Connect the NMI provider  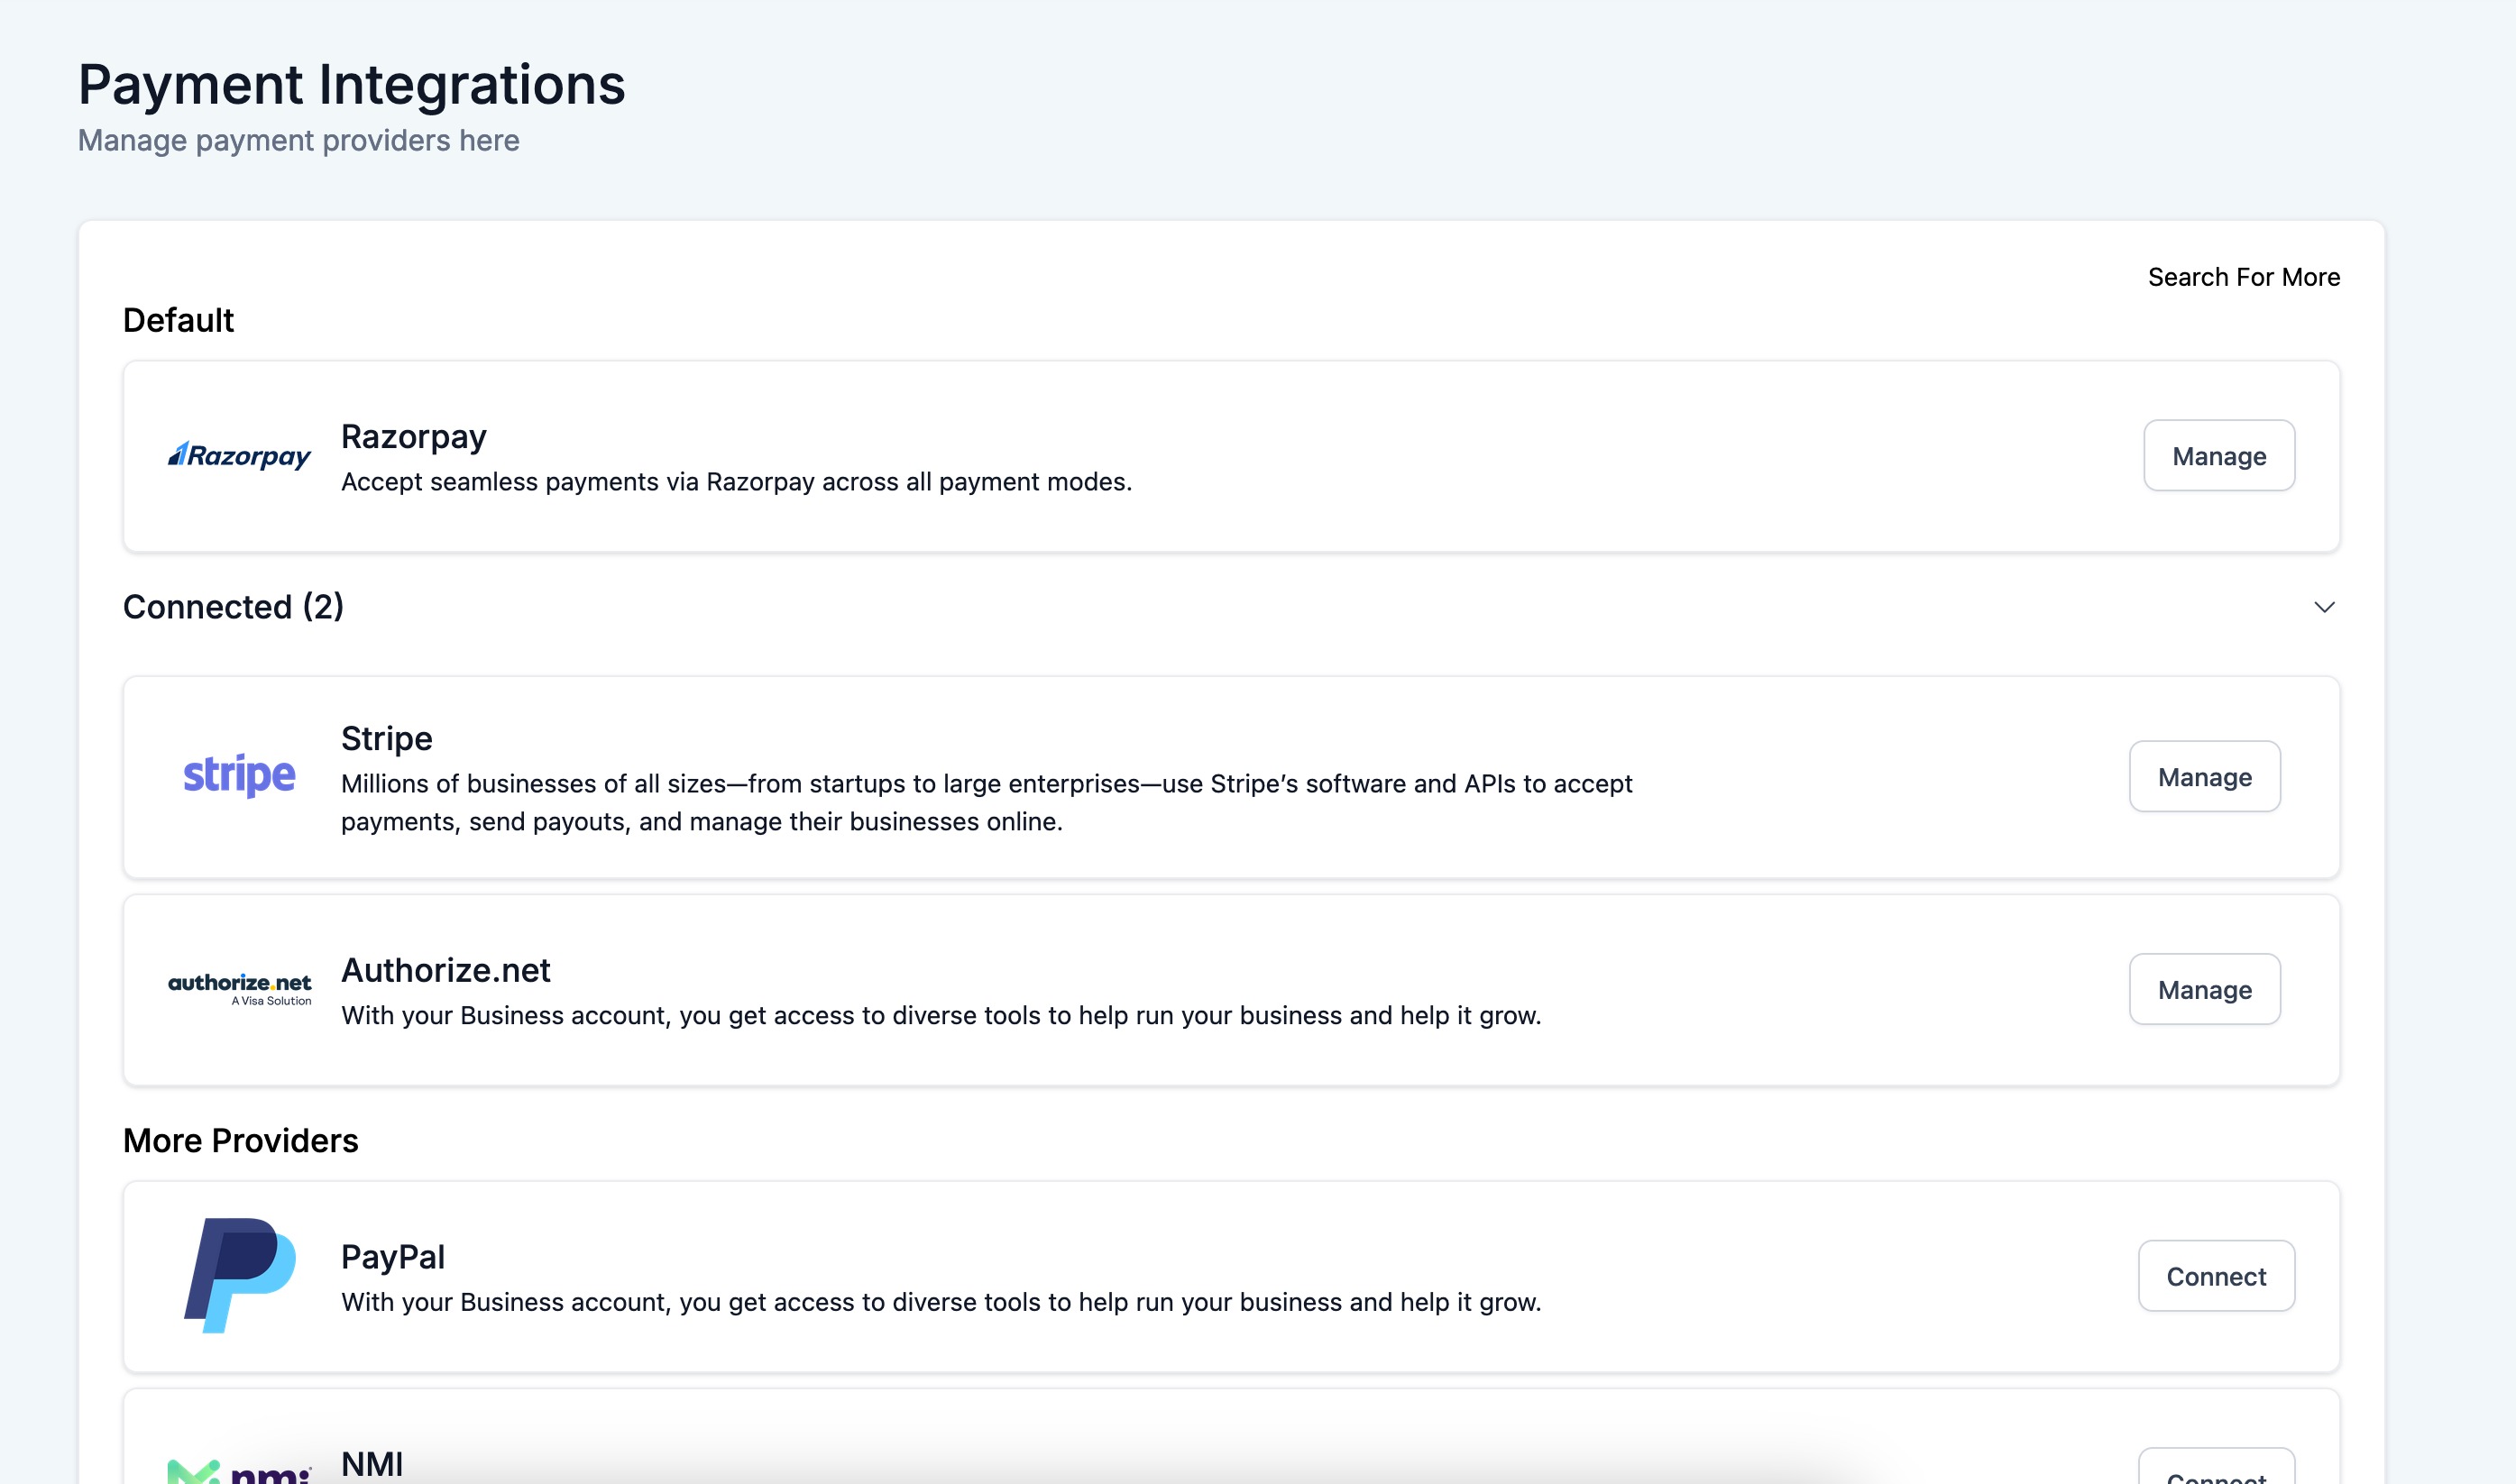tap(2215, 1474)
